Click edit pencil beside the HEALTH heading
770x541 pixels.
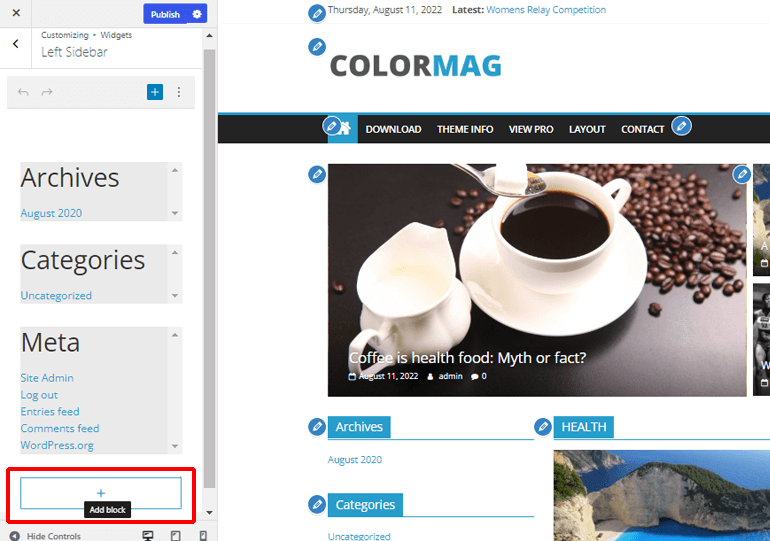[543, 427]
